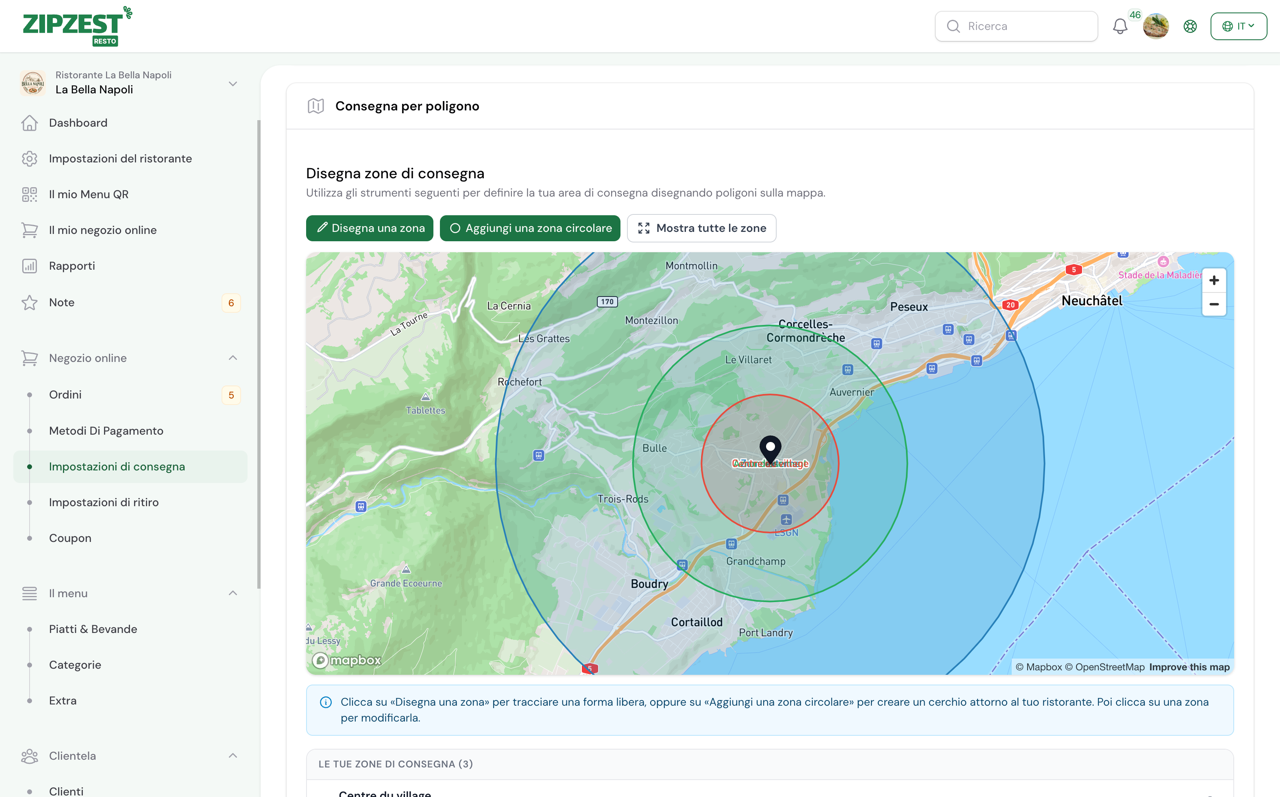Click the restaurant location pin on the map
This screenshot has height=797, width=1280.
[770, 449]
